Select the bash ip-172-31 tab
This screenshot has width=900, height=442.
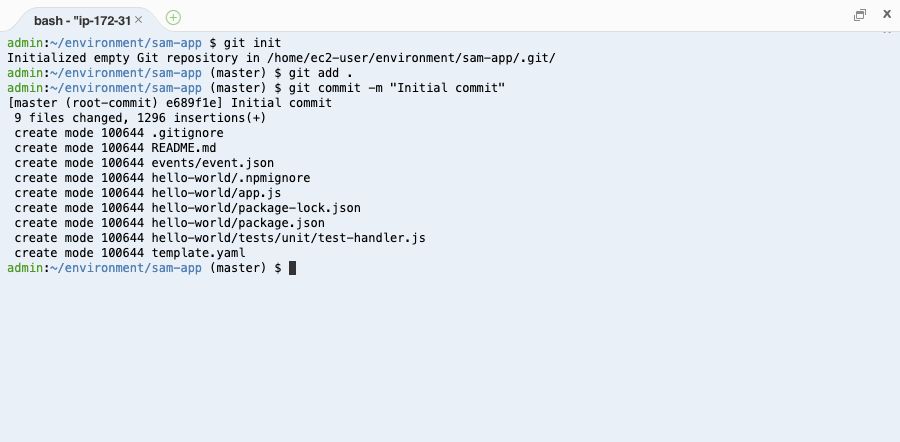[82, 21]
